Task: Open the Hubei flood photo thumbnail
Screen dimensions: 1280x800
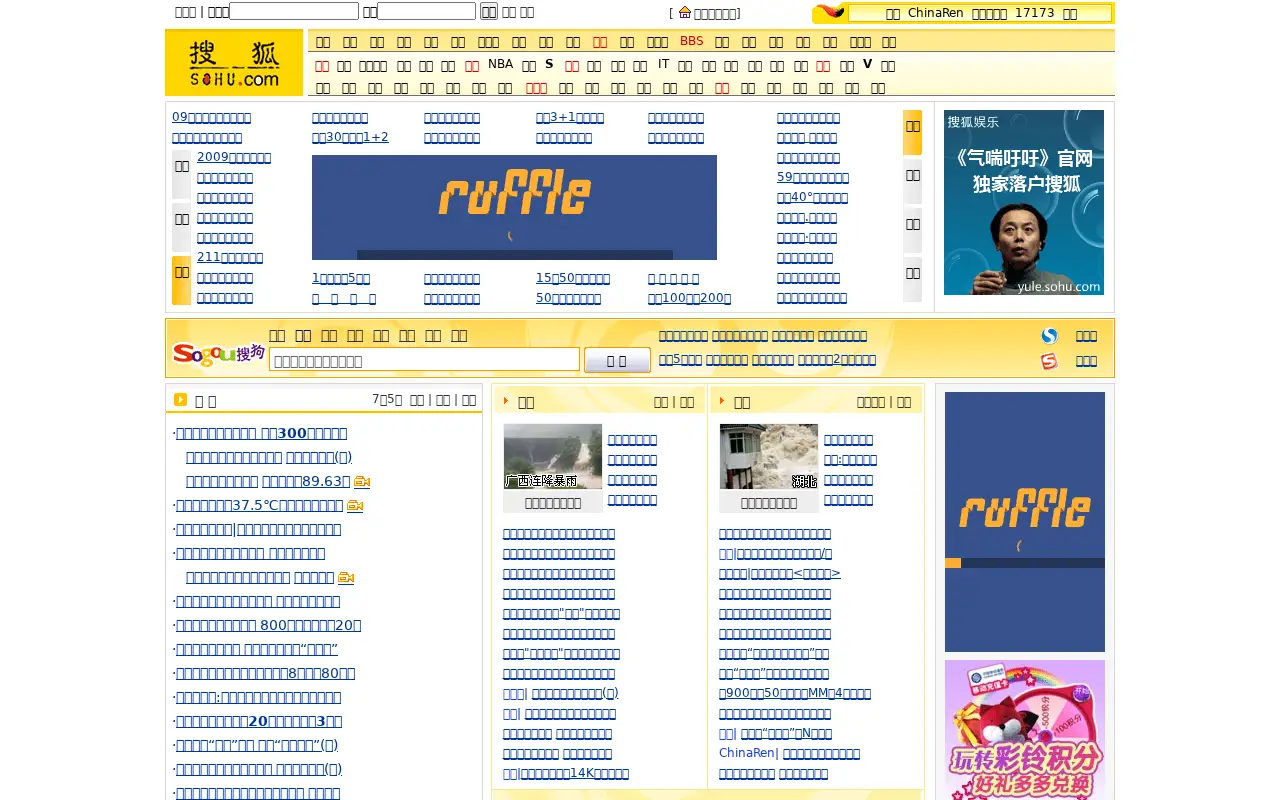Action: click(x=769, y=456)
